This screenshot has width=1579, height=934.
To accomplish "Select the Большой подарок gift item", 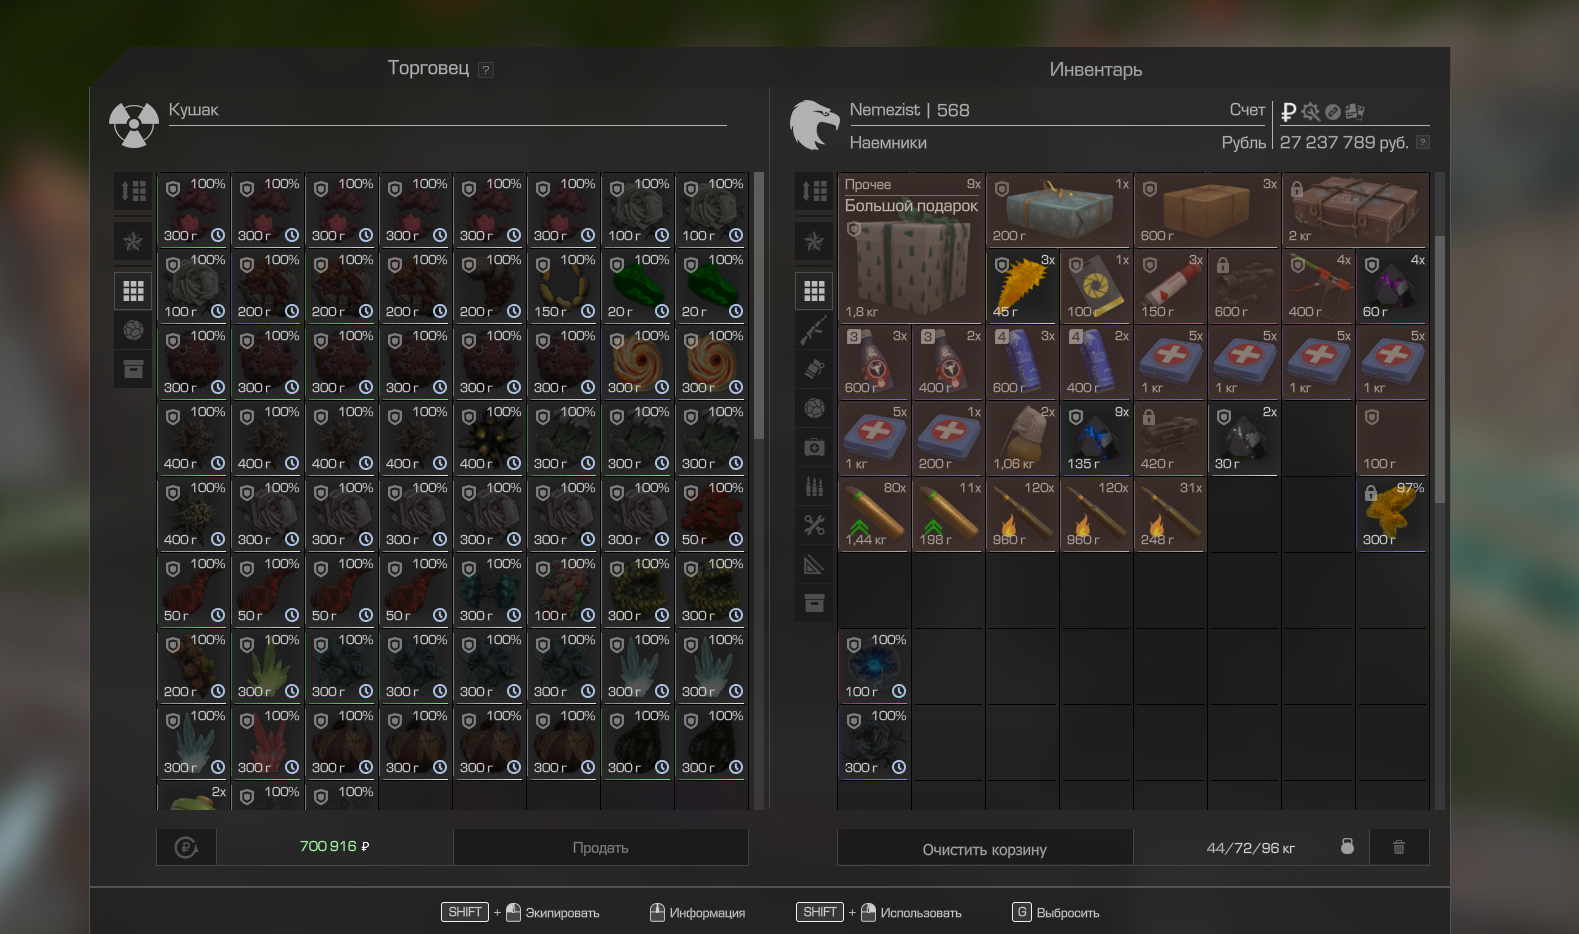I will [x=912, y=248].
